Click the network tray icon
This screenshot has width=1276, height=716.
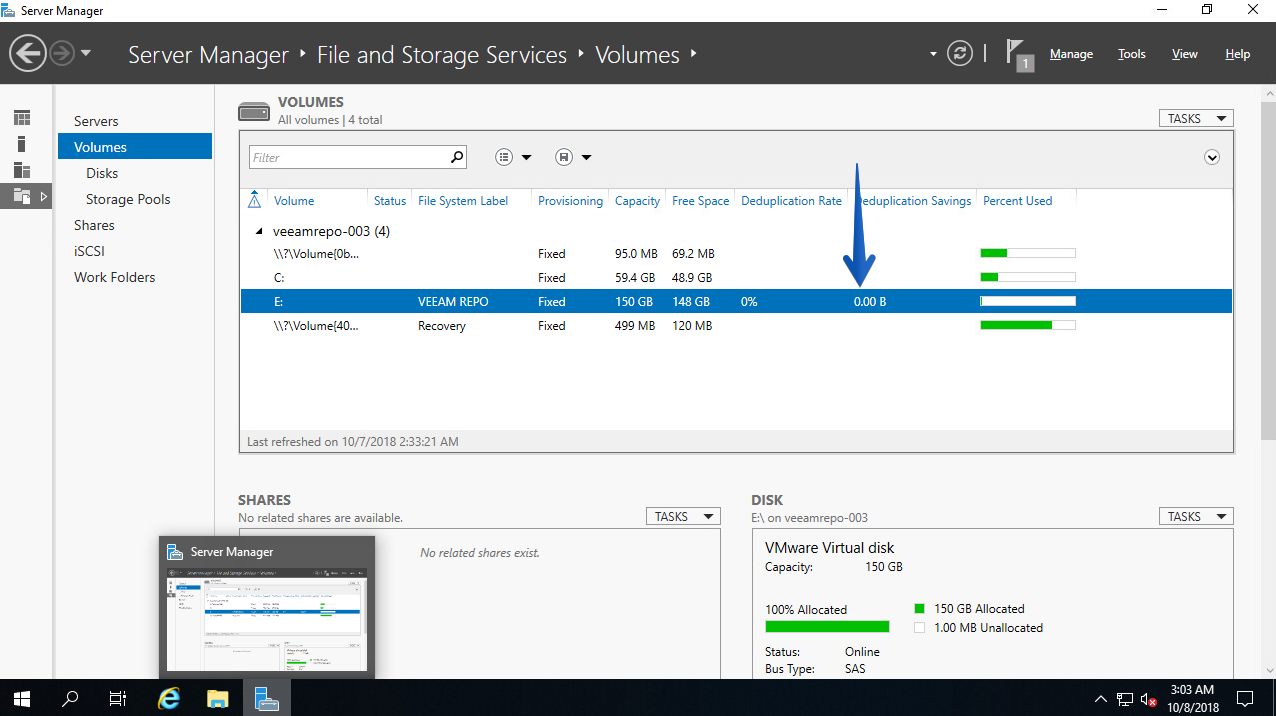coord(1125,698)
